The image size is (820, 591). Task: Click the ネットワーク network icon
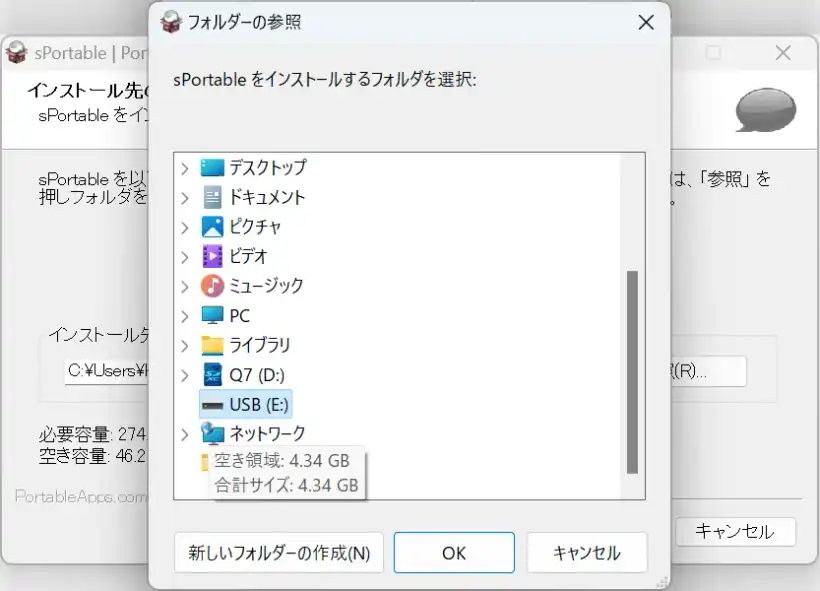(214, 433)
